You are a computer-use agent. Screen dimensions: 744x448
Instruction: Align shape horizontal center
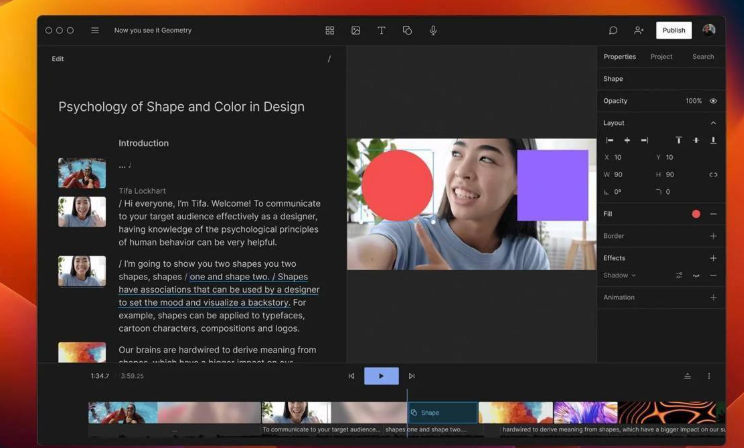[x=627, y=140]
